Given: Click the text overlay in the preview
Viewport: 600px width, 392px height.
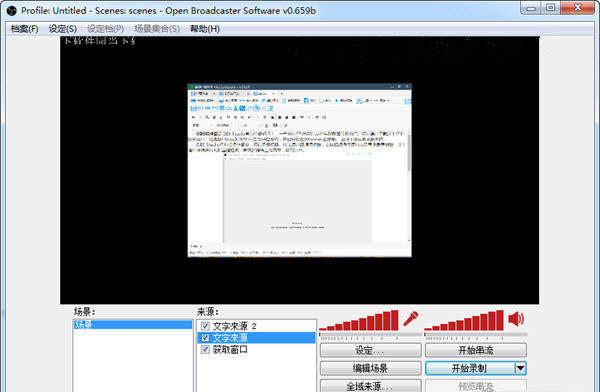Looking at the screenshot, I should pos(100,41).
